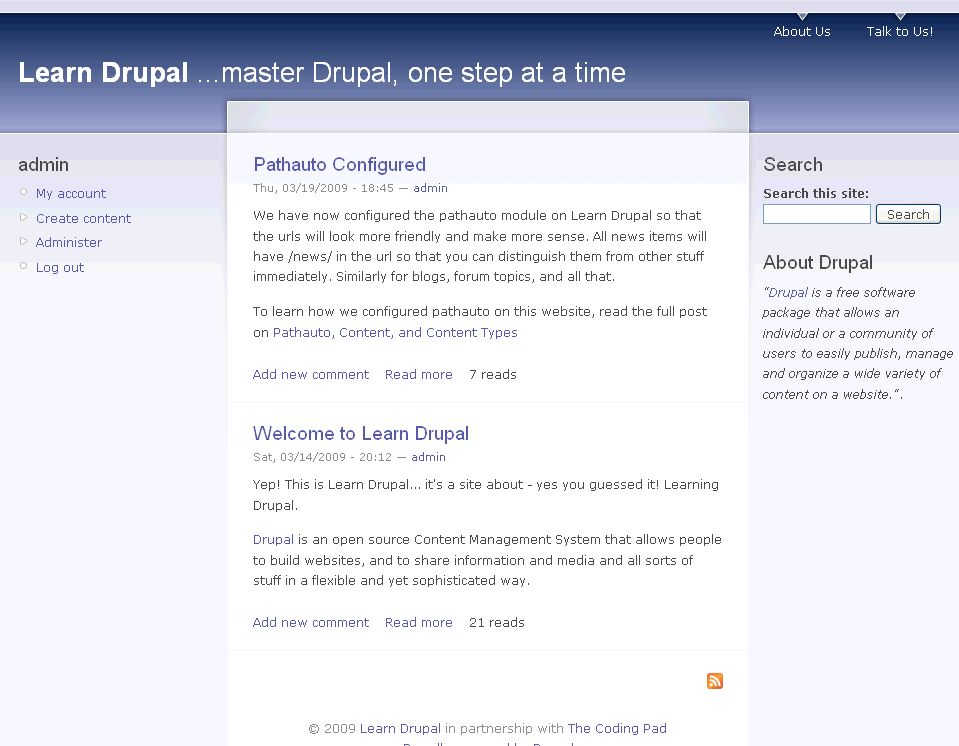Read more of Welcome to Learn Drupal
Image resolution: width=959 pixels, height=746 pixels.
point(419,622)
